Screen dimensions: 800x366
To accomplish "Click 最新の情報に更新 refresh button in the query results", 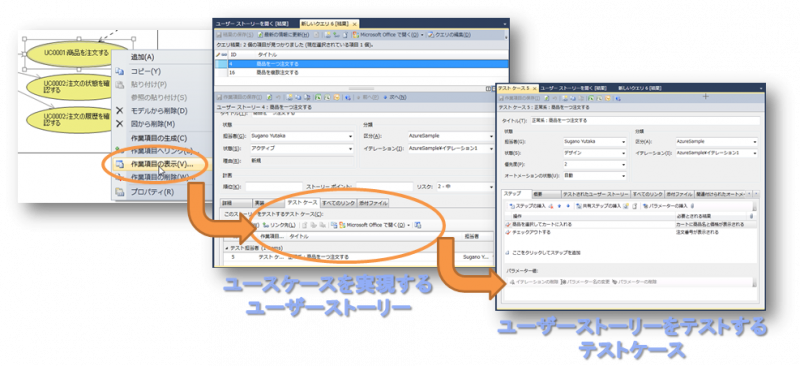I will 283,35.
